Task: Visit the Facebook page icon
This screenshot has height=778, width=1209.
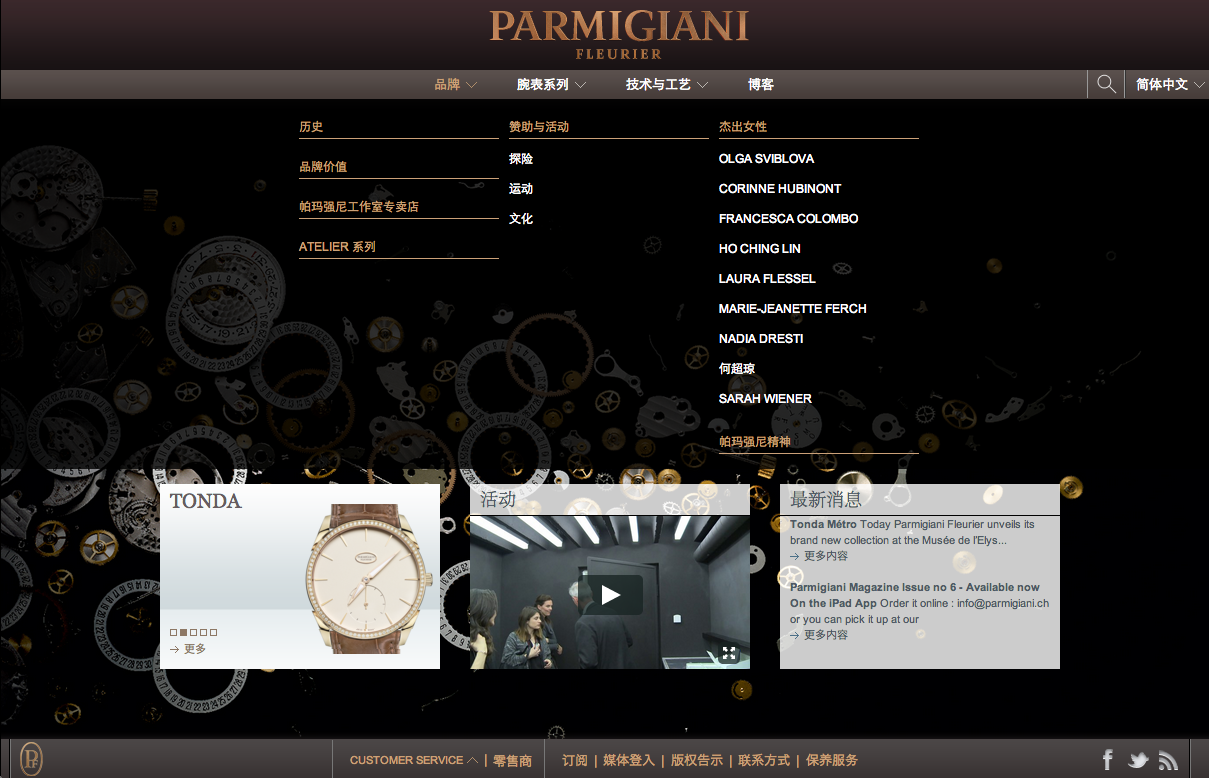Action: pyautogui.click(x=1107, y=760)
